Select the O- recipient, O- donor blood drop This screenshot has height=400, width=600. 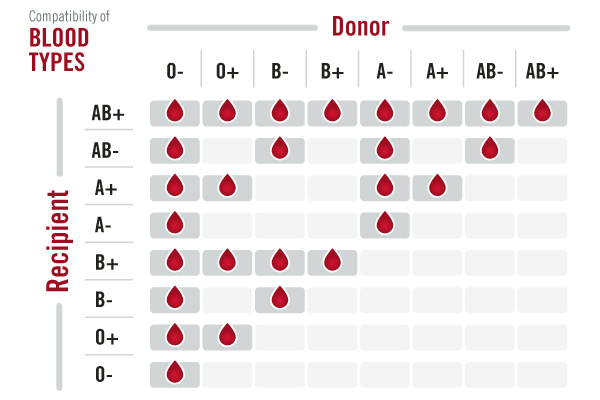[x=175, y=373]
